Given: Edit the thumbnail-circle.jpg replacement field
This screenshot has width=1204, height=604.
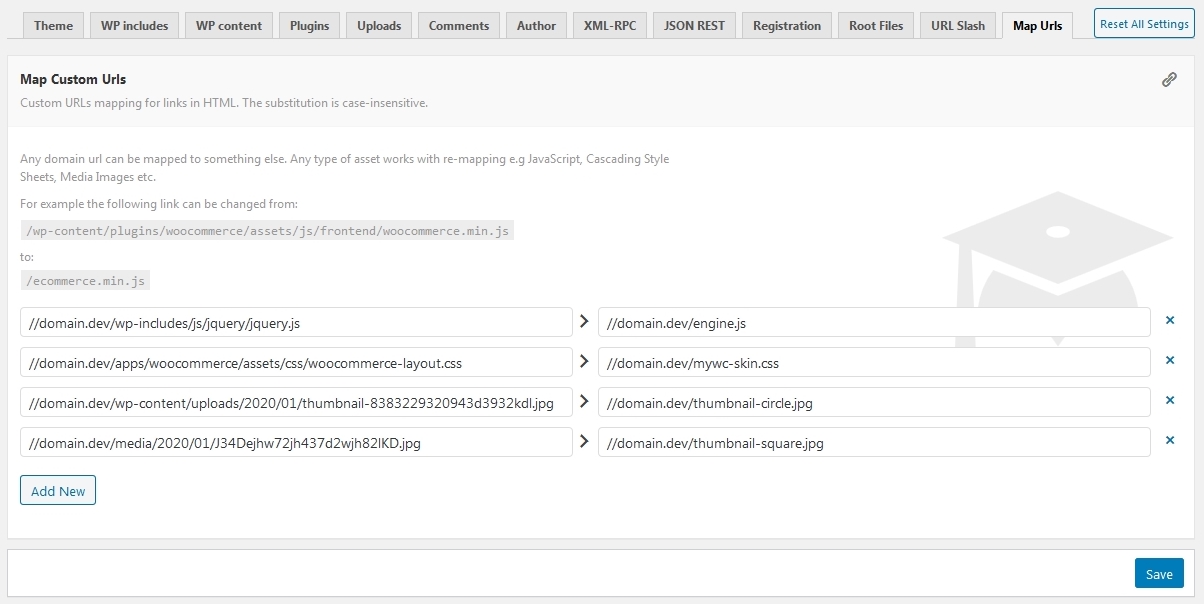Looking at the screenshot, I should pyautogui.click(x=874, y=402).
